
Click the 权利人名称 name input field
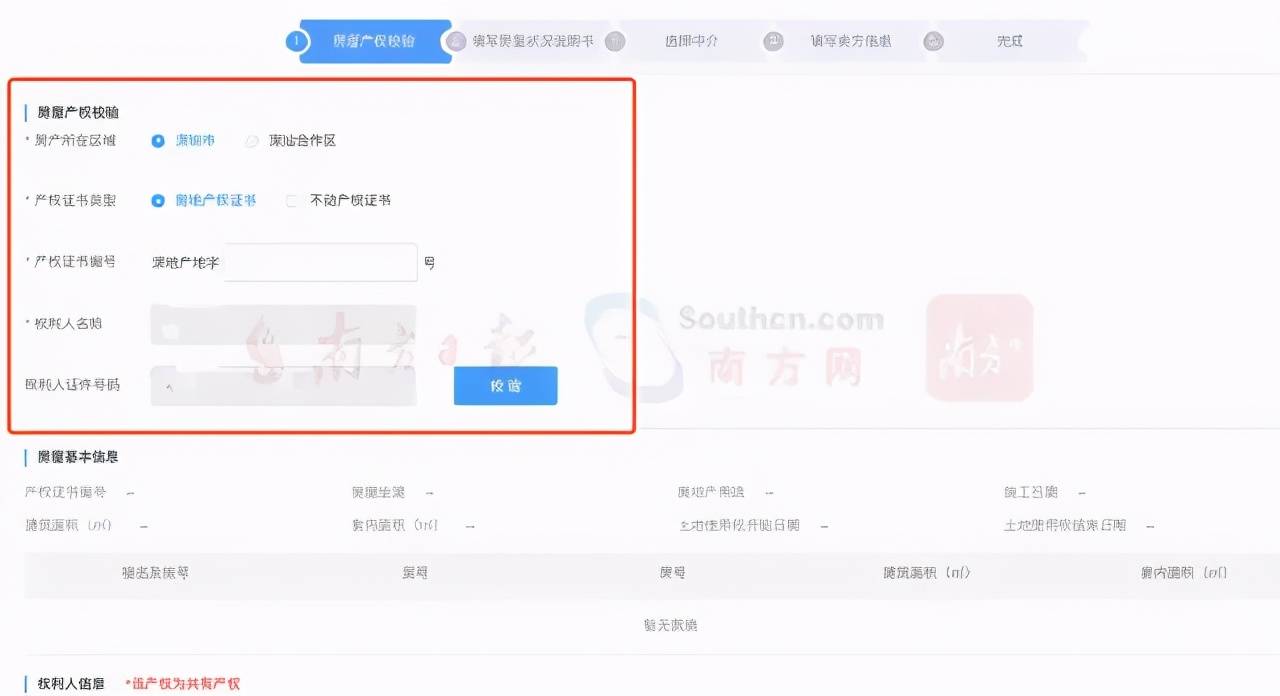point(283,324)
